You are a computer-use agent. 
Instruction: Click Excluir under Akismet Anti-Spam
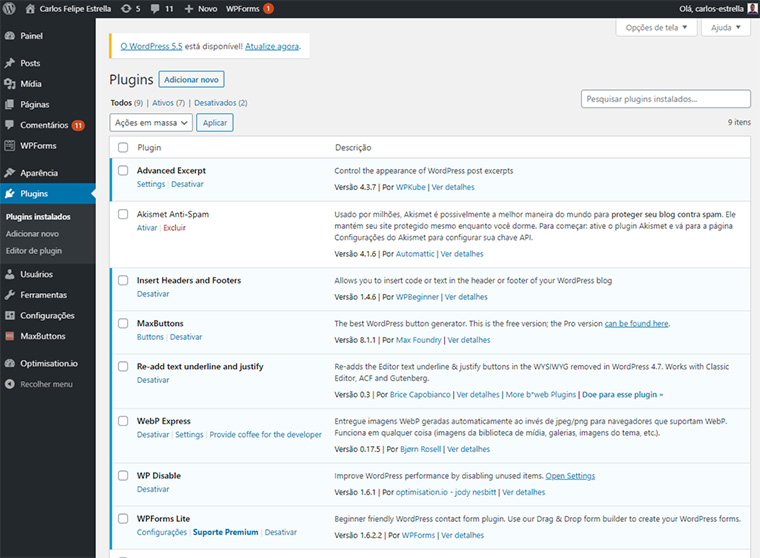(x=174, y=228)
